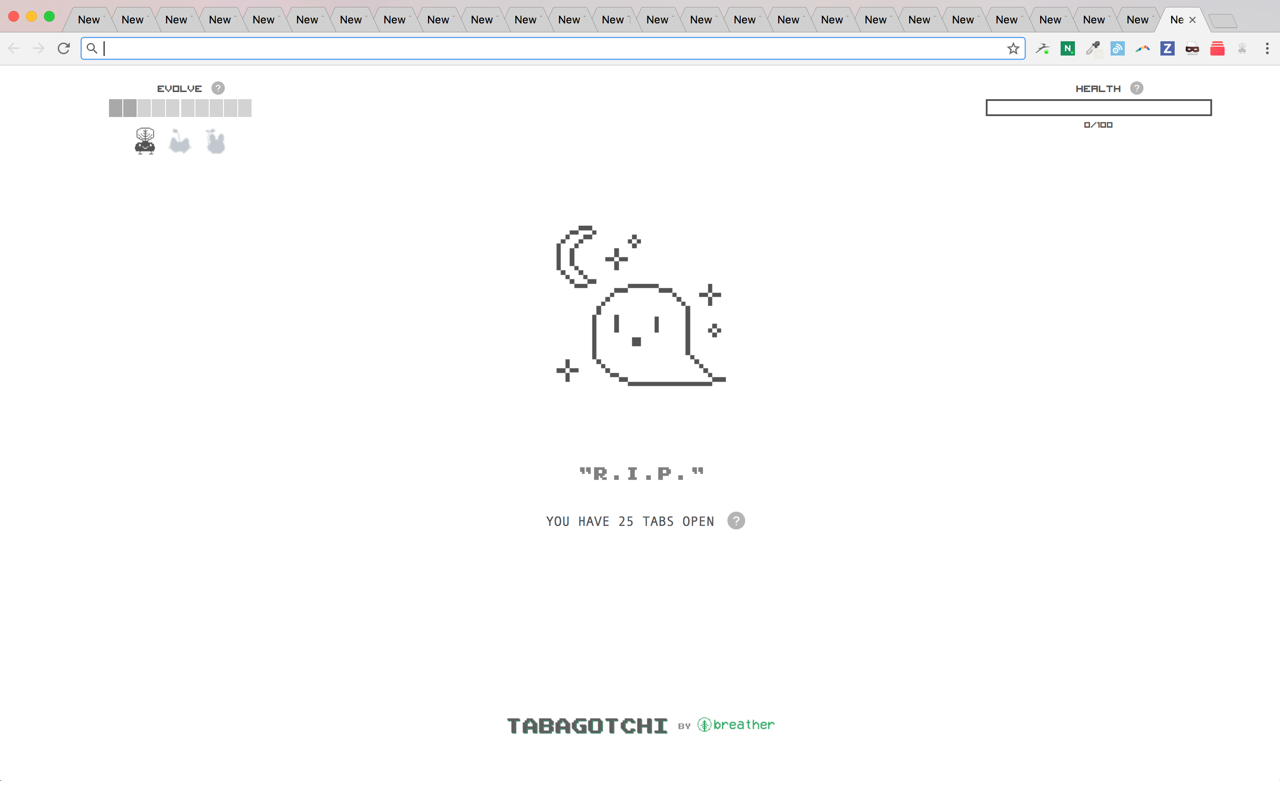Open the blue broadcast signal extension
Image resolution: width=1280 pixels, height=800 pixels.
click(x=1117, y=48)
